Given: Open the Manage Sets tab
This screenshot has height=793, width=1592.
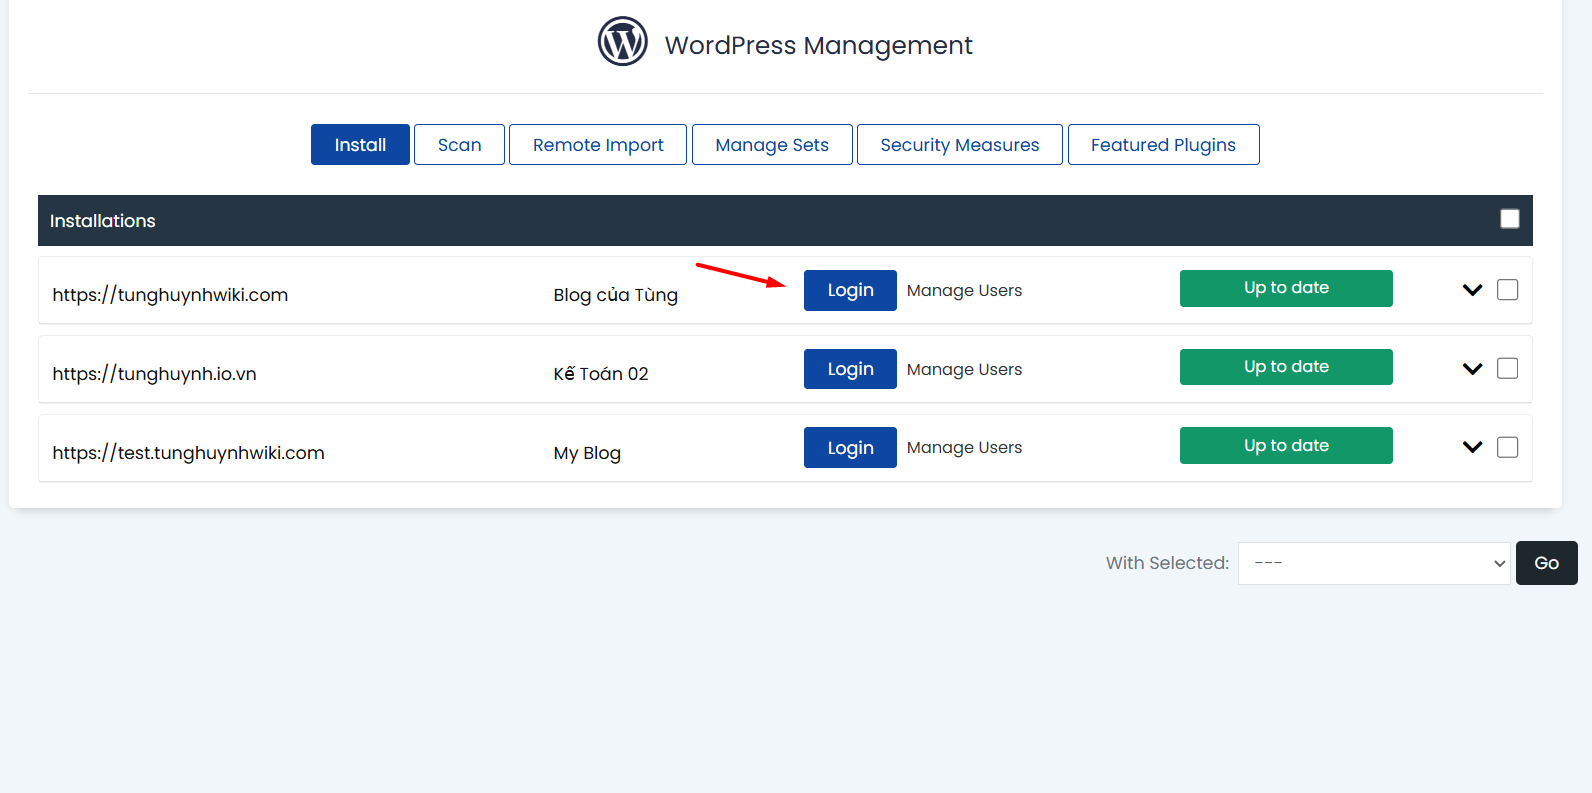Looking at the screenshot, I should [772, 145].
